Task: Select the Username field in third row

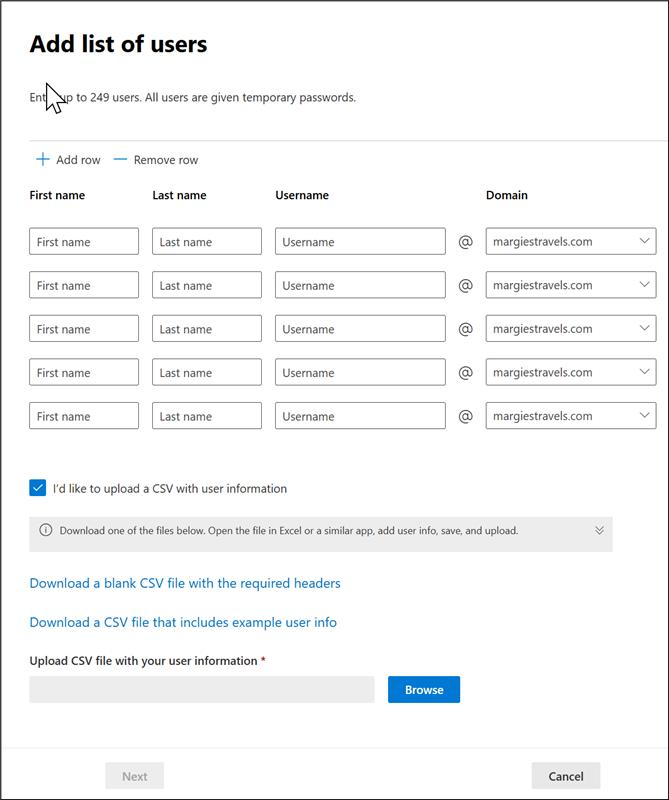Action: click(x=360, y=329)
